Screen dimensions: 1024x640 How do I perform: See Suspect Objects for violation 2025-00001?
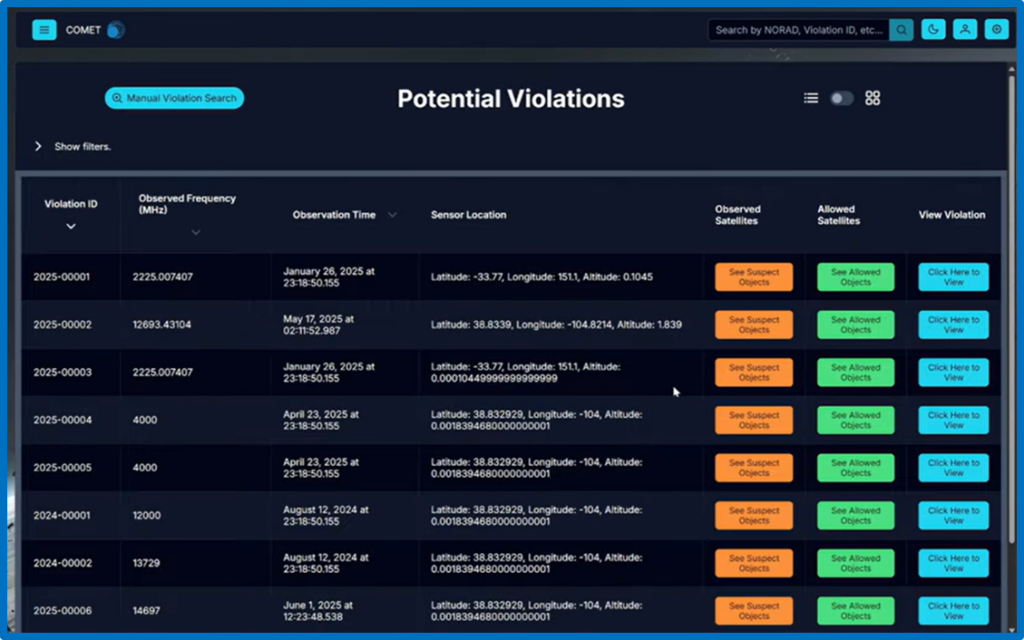pos(754,277)
